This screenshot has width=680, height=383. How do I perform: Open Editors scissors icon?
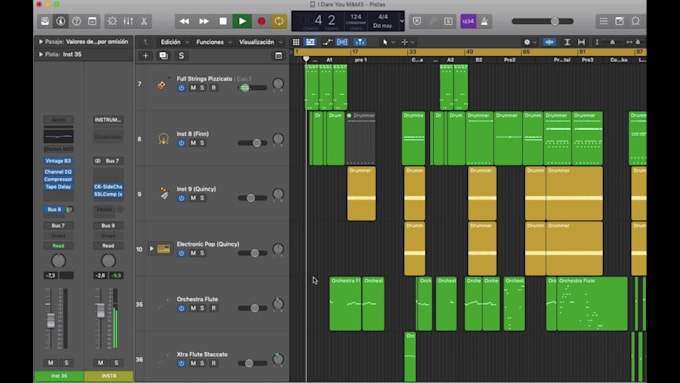[x=144, y=21]
